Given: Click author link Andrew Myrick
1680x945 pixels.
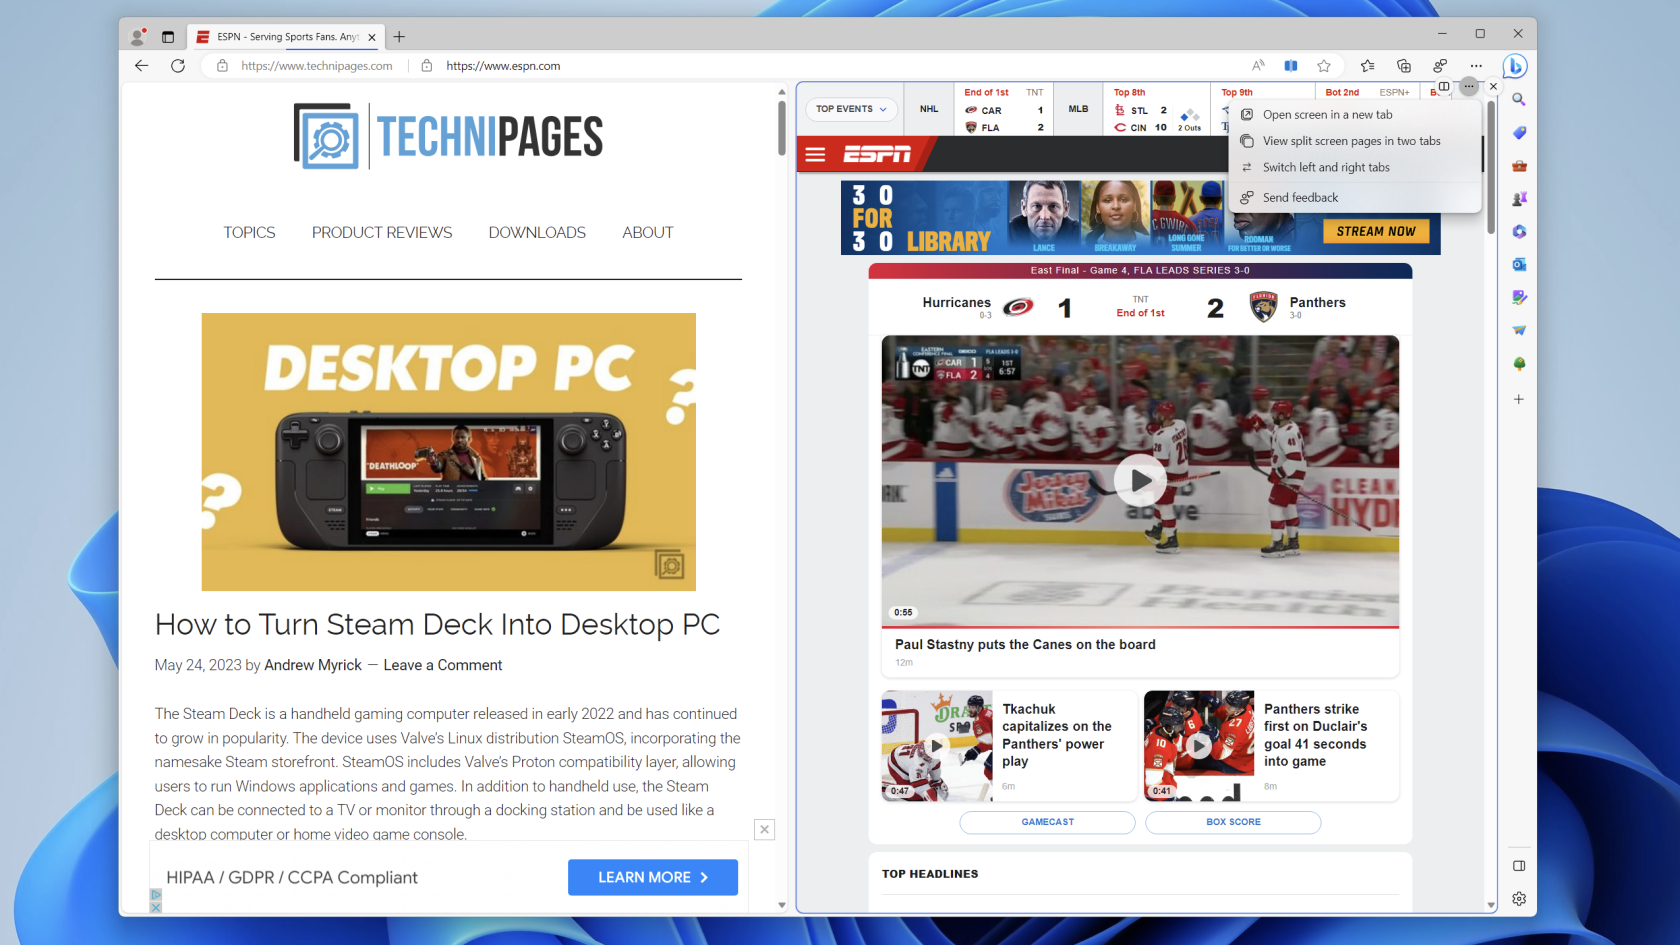Looking at the screenshot, I should (313, 666).
